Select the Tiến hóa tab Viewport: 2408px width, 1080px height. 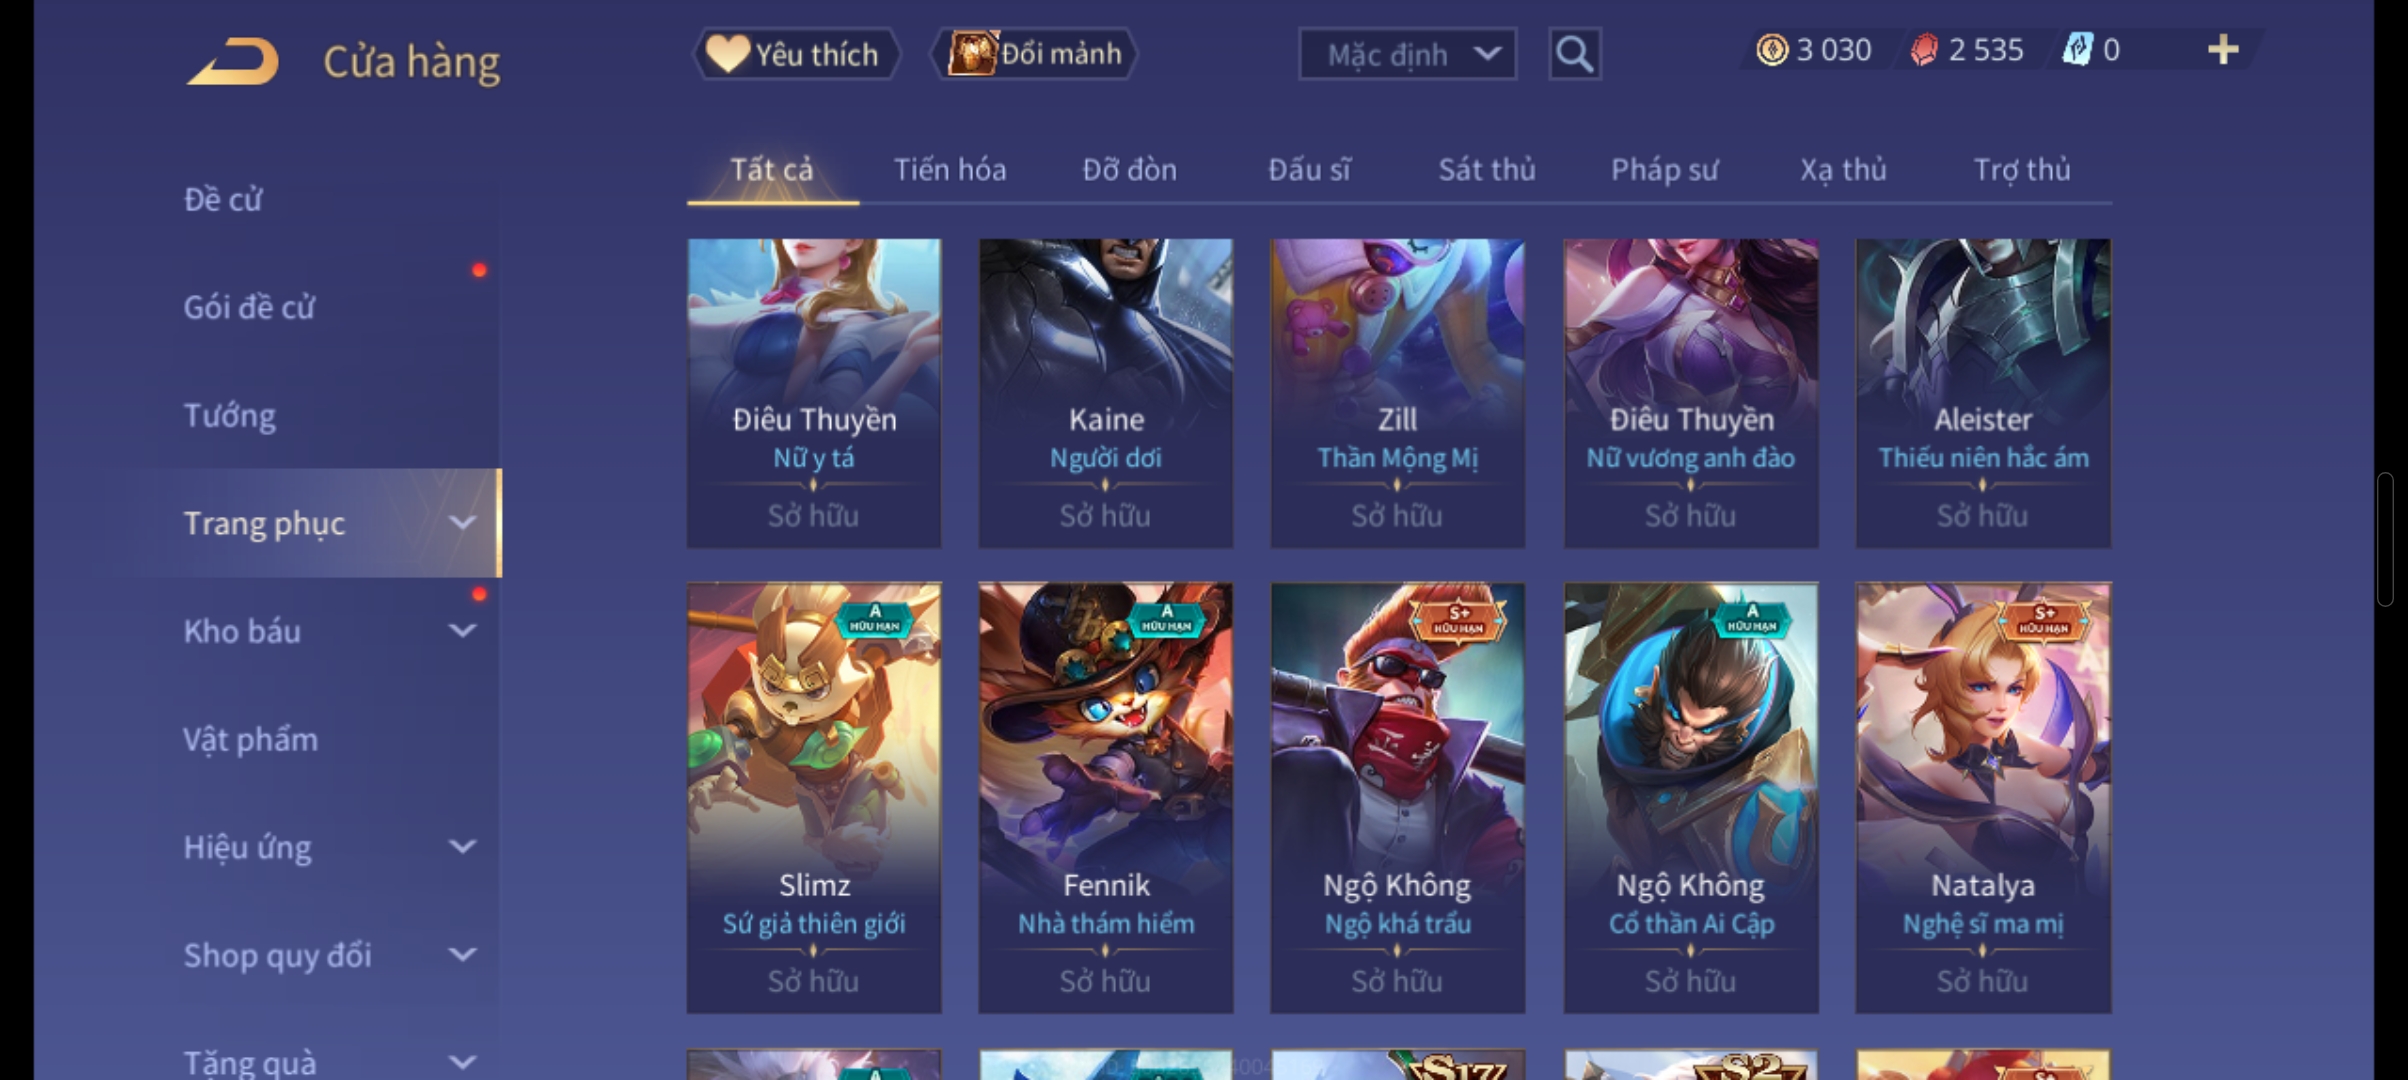950,170
